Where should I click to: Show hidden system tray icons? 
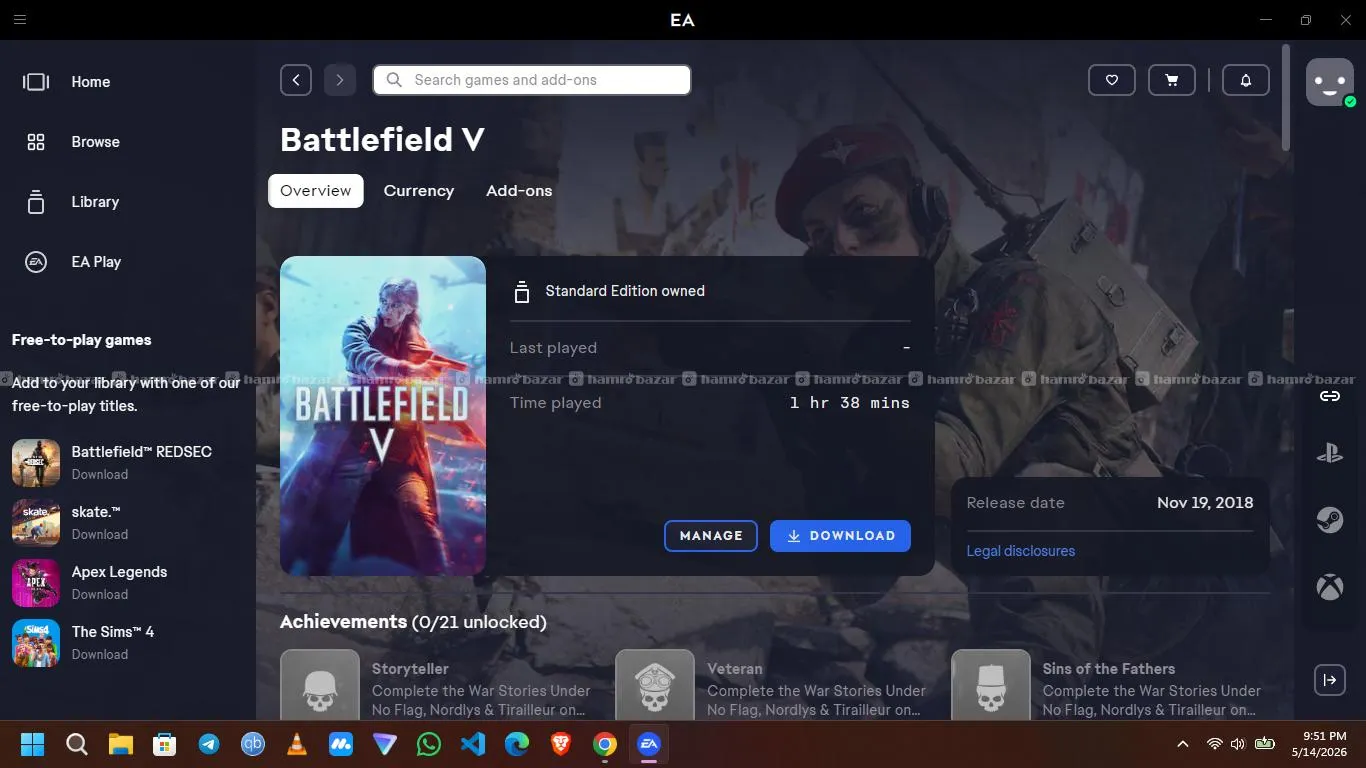[1183, 744]
